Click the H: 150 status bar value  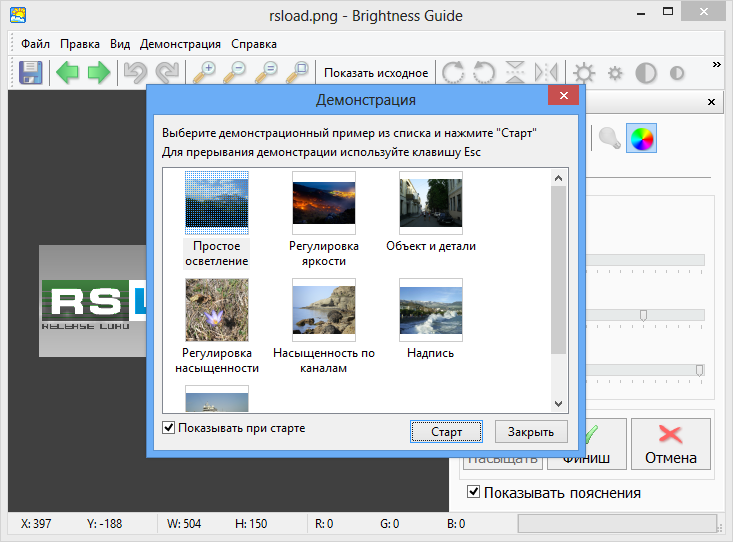pyautogui.click(x=251, y=524)
